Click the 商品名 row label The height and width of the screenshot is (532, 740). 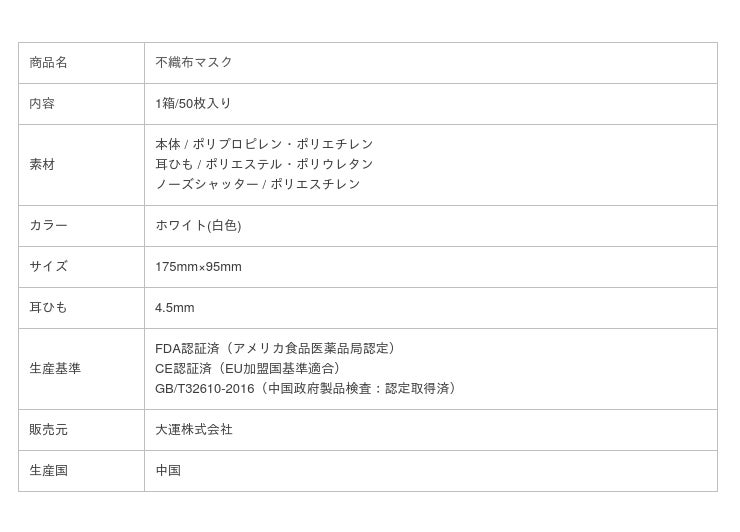(49, 62)
